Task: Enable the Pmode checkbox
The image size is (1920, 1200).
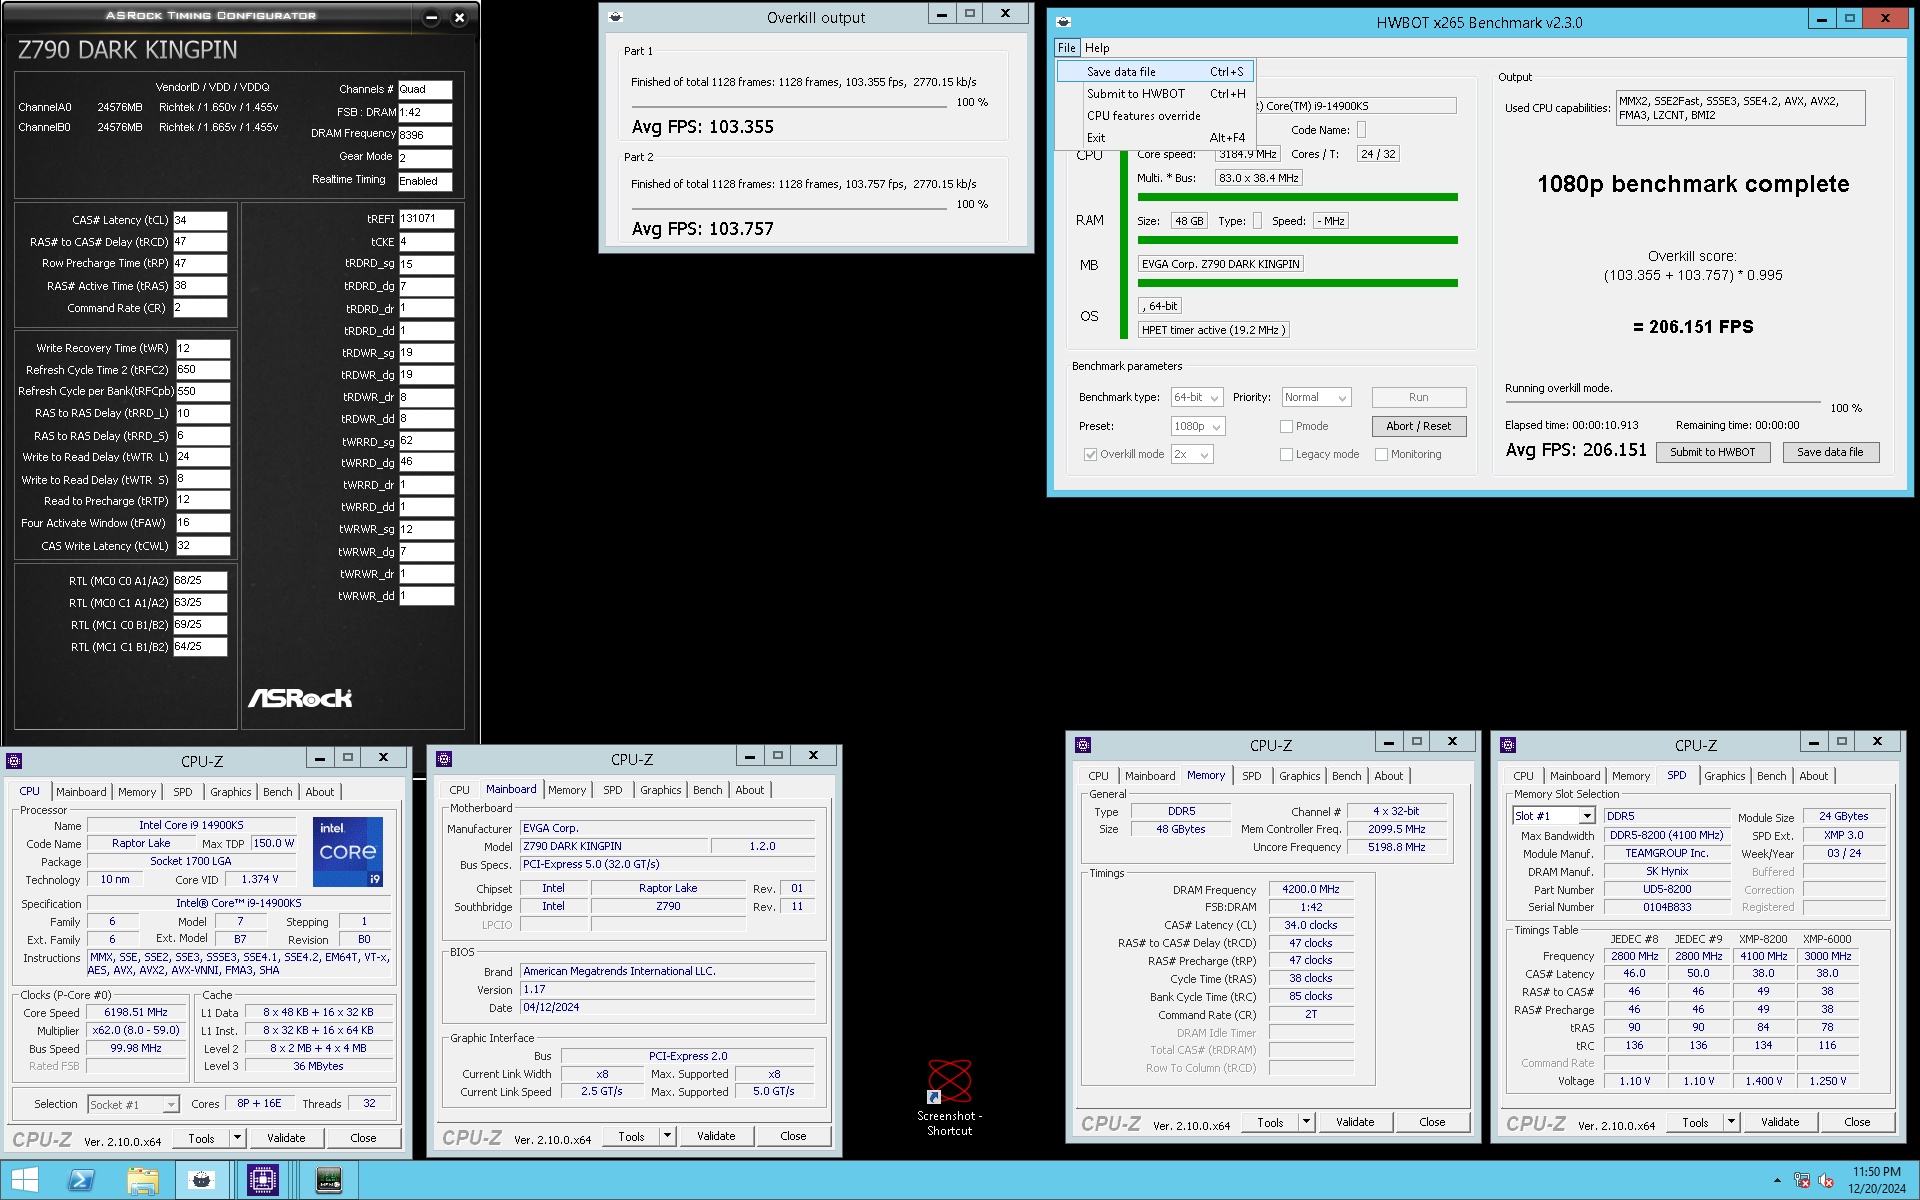Action: pyautogui.click(x=1286, y=426)
